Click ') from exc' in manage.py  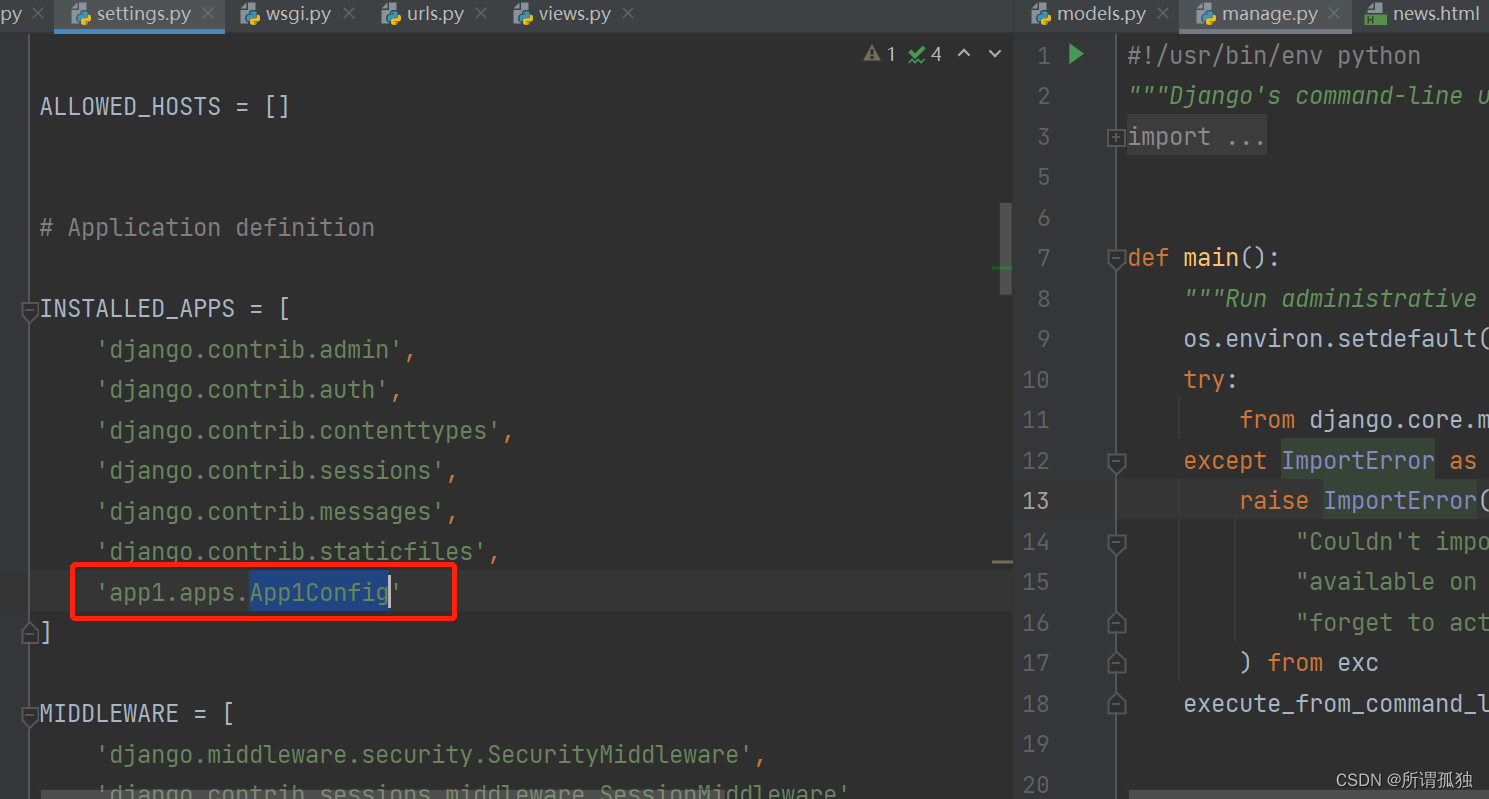click(x=1309, y=663)
